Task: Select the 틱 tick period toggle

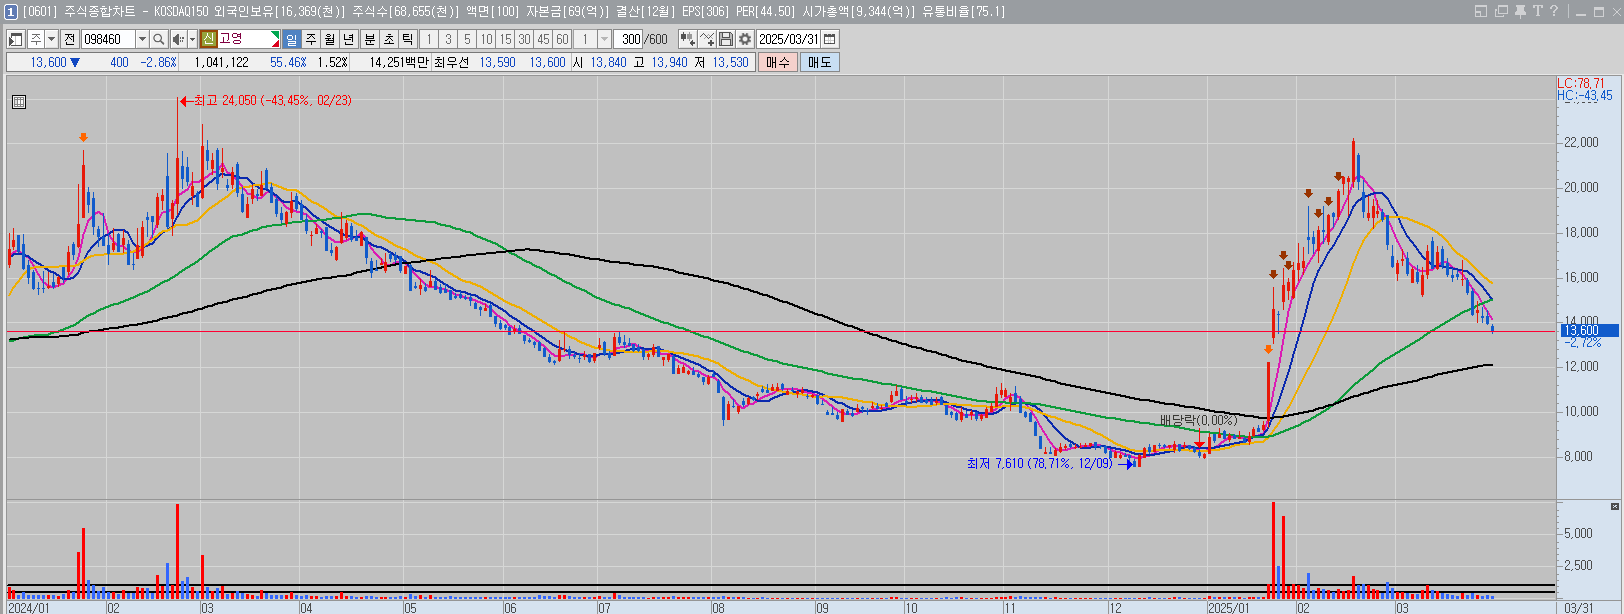Action: pyautogui.click(x=408, y=39)
